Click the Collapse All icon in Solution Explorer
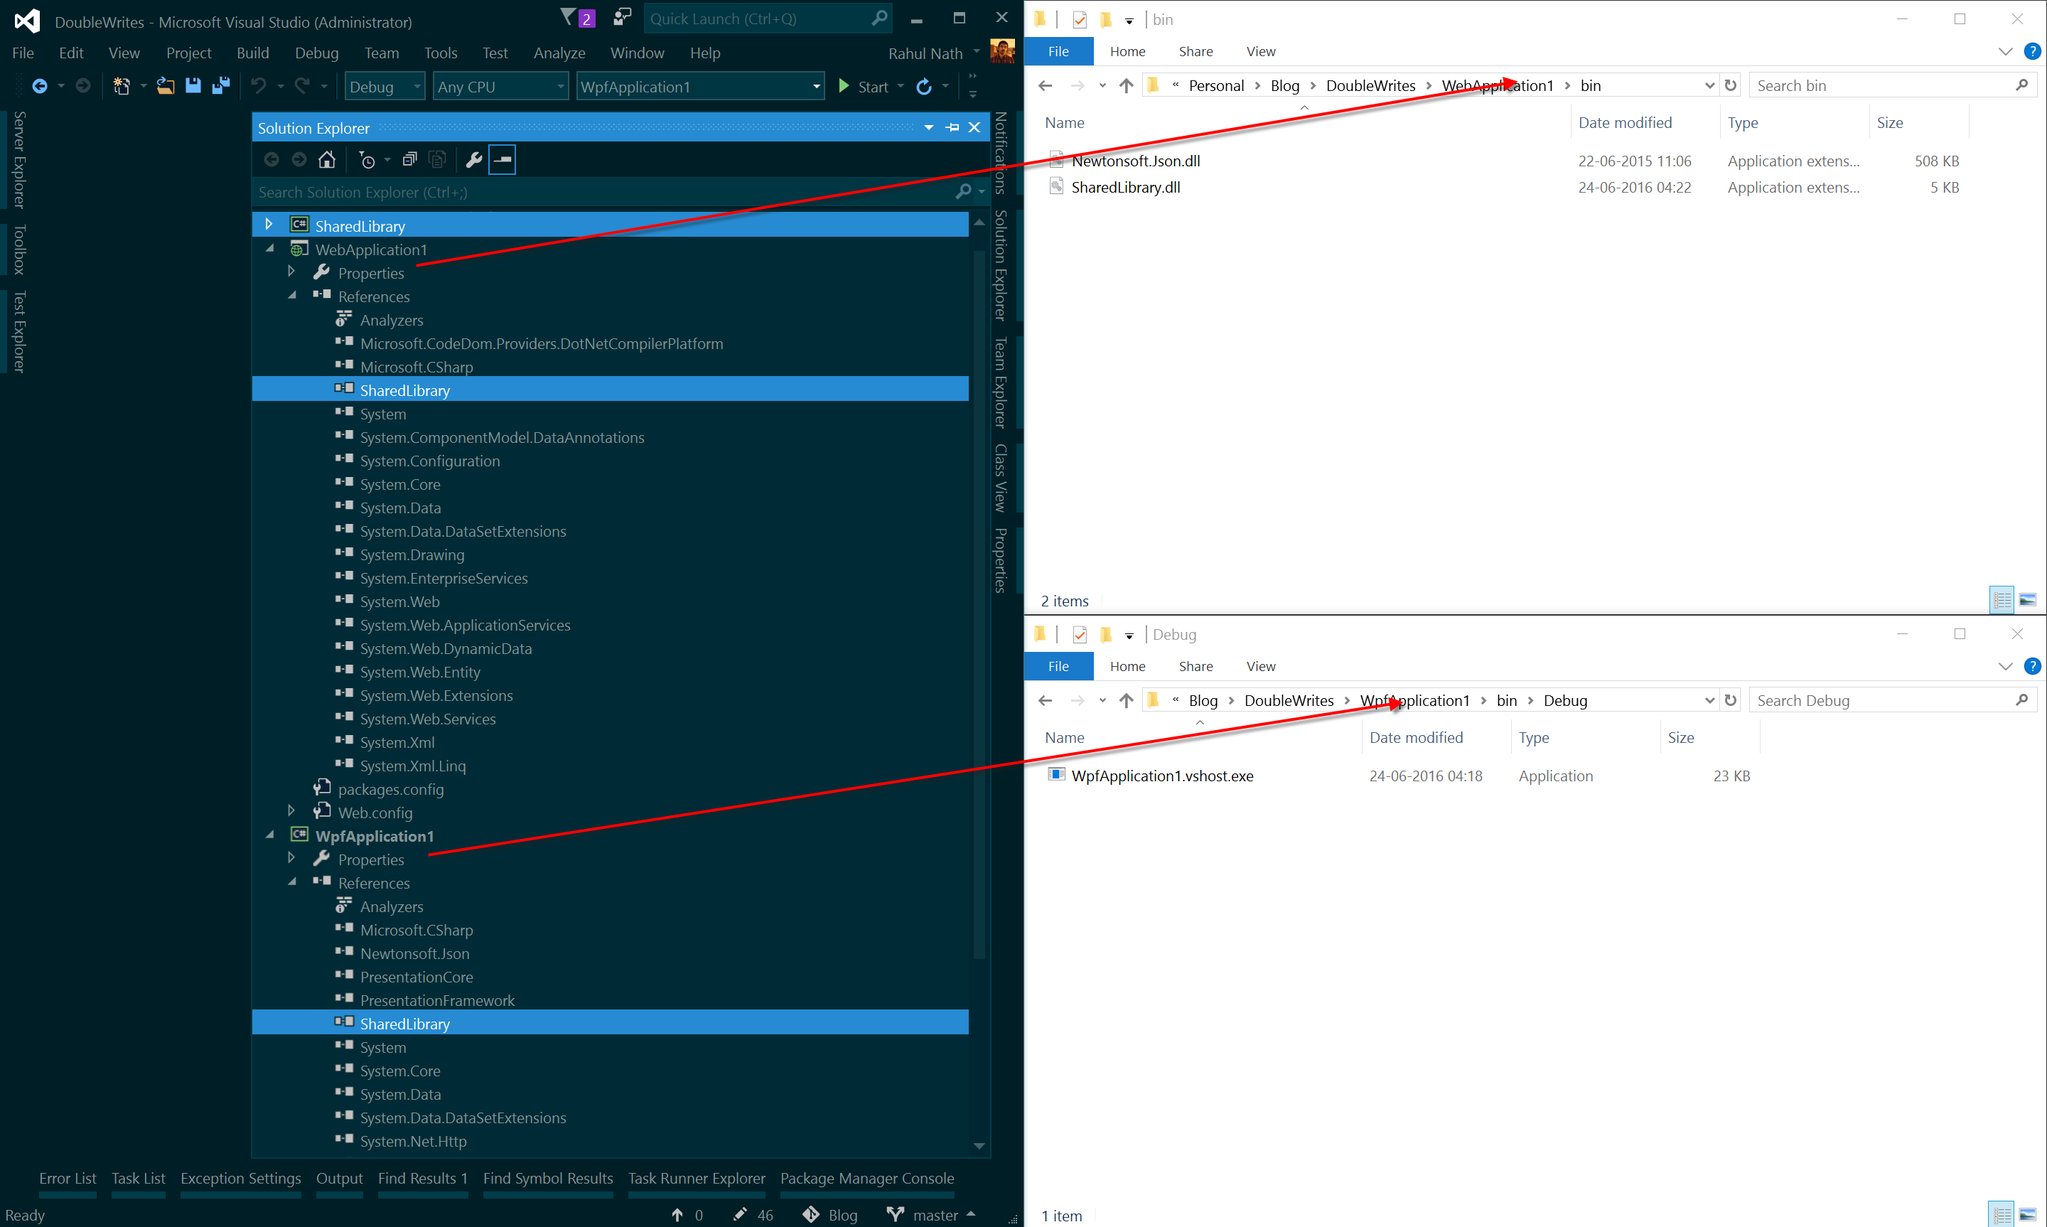This screenshot has height=1227, width=2047. pos(409,159)
